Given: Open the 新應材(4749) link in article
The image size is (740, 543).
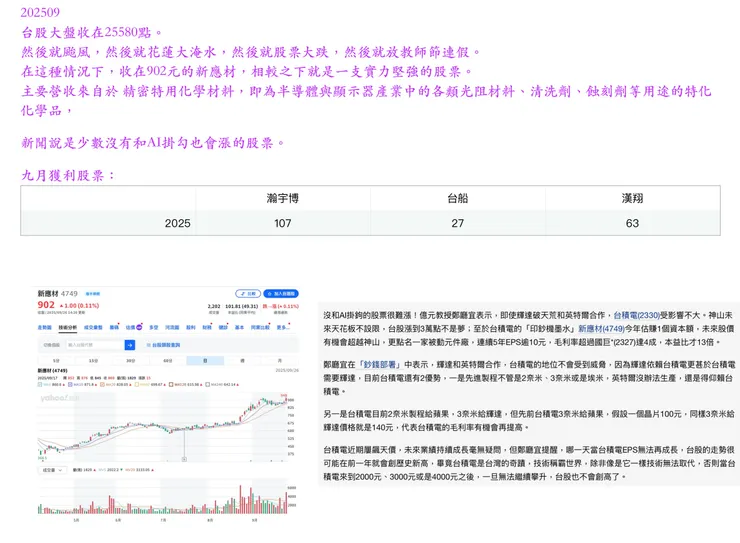Looking at the screenshot, I should [601, 328].
